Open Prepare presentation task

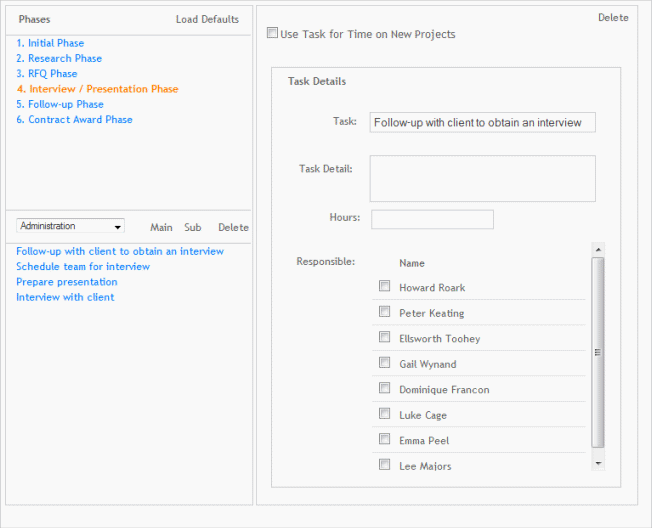point(67,282)
